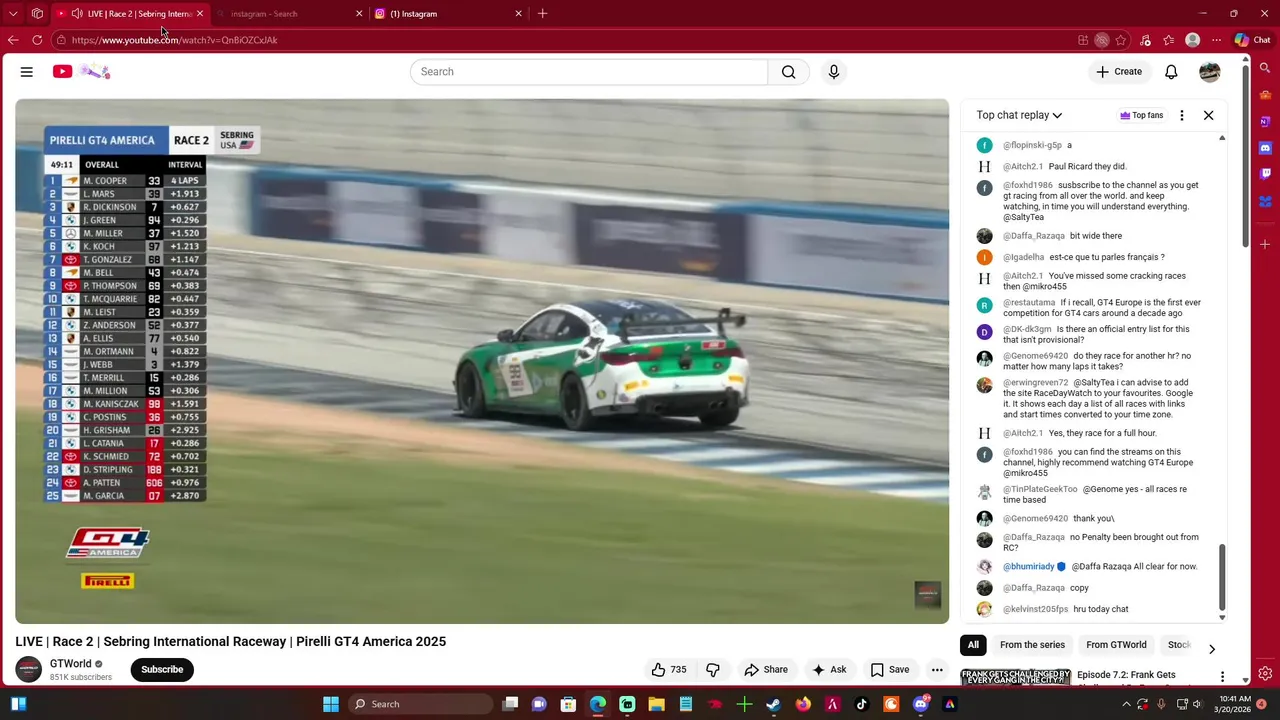Select the All filter chip
Image resolution: width=1280 pixels, height=720 pixels.
[973, 645]
